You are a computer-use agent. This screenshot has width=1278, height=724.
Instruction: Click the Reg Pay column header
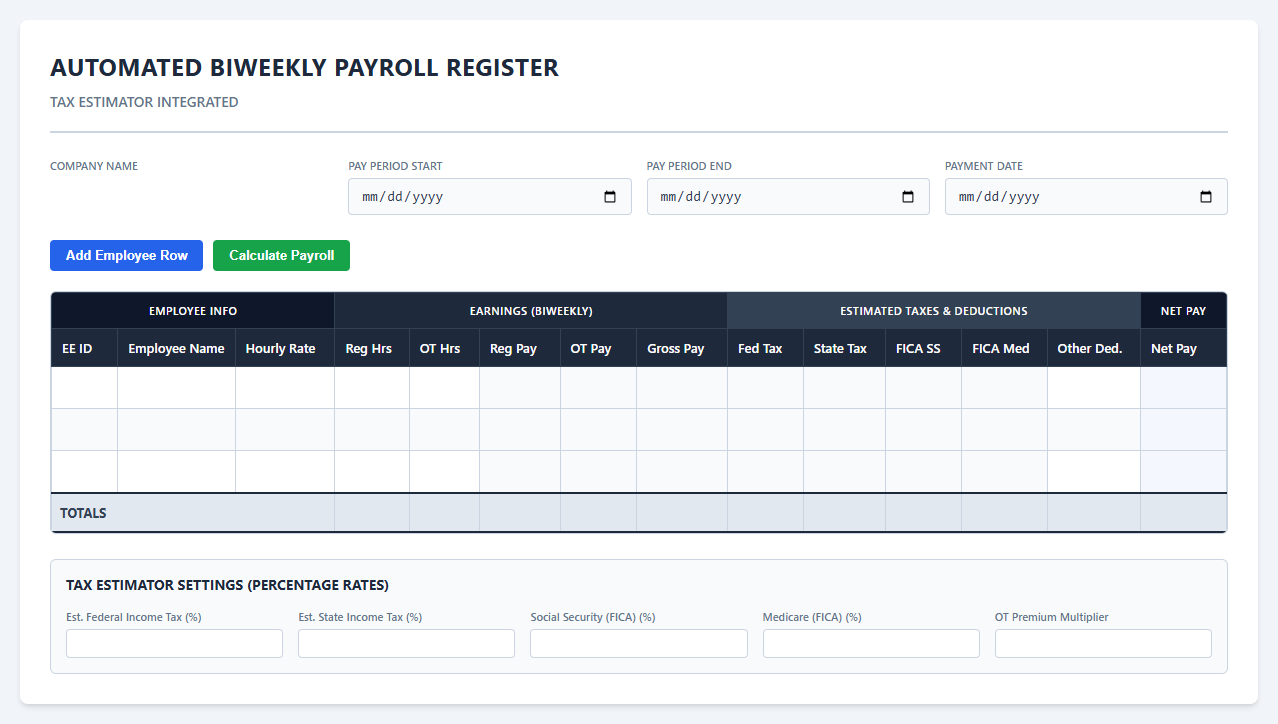(x=520, y=348)
